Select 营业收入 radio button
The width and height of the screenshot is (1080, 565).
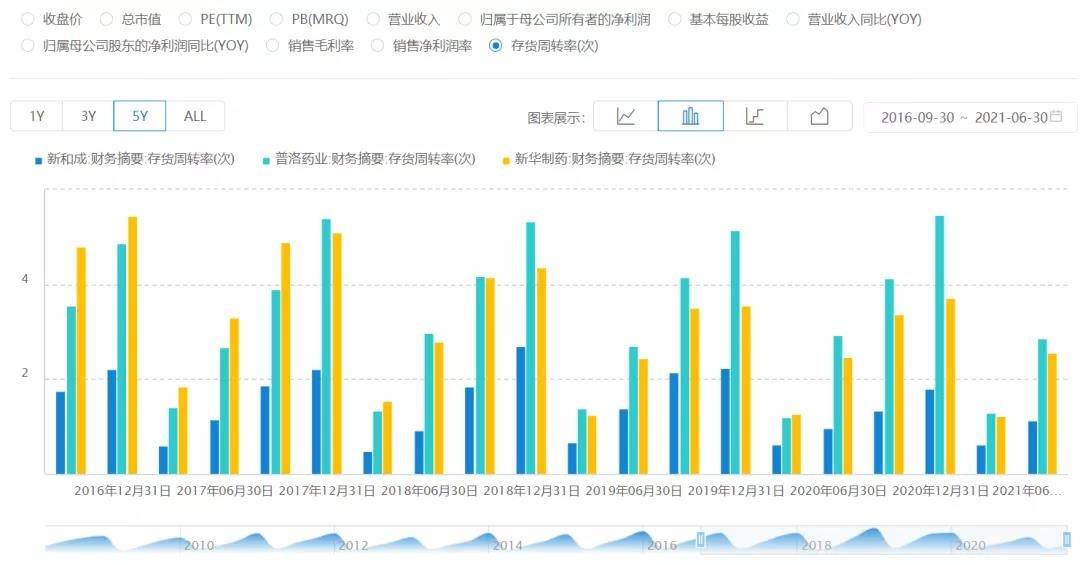(x=373, y=19)
